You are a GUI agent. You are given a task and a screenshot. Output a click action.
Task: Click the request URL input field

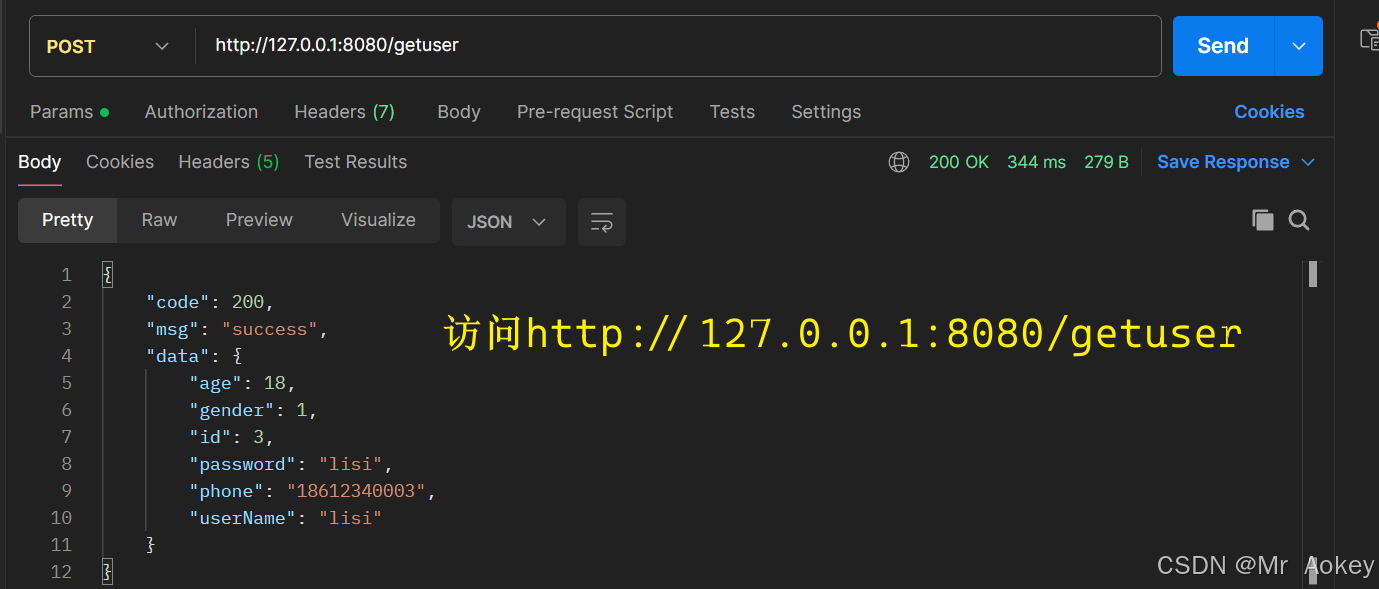pyautogui.click(x=677, y=45)
